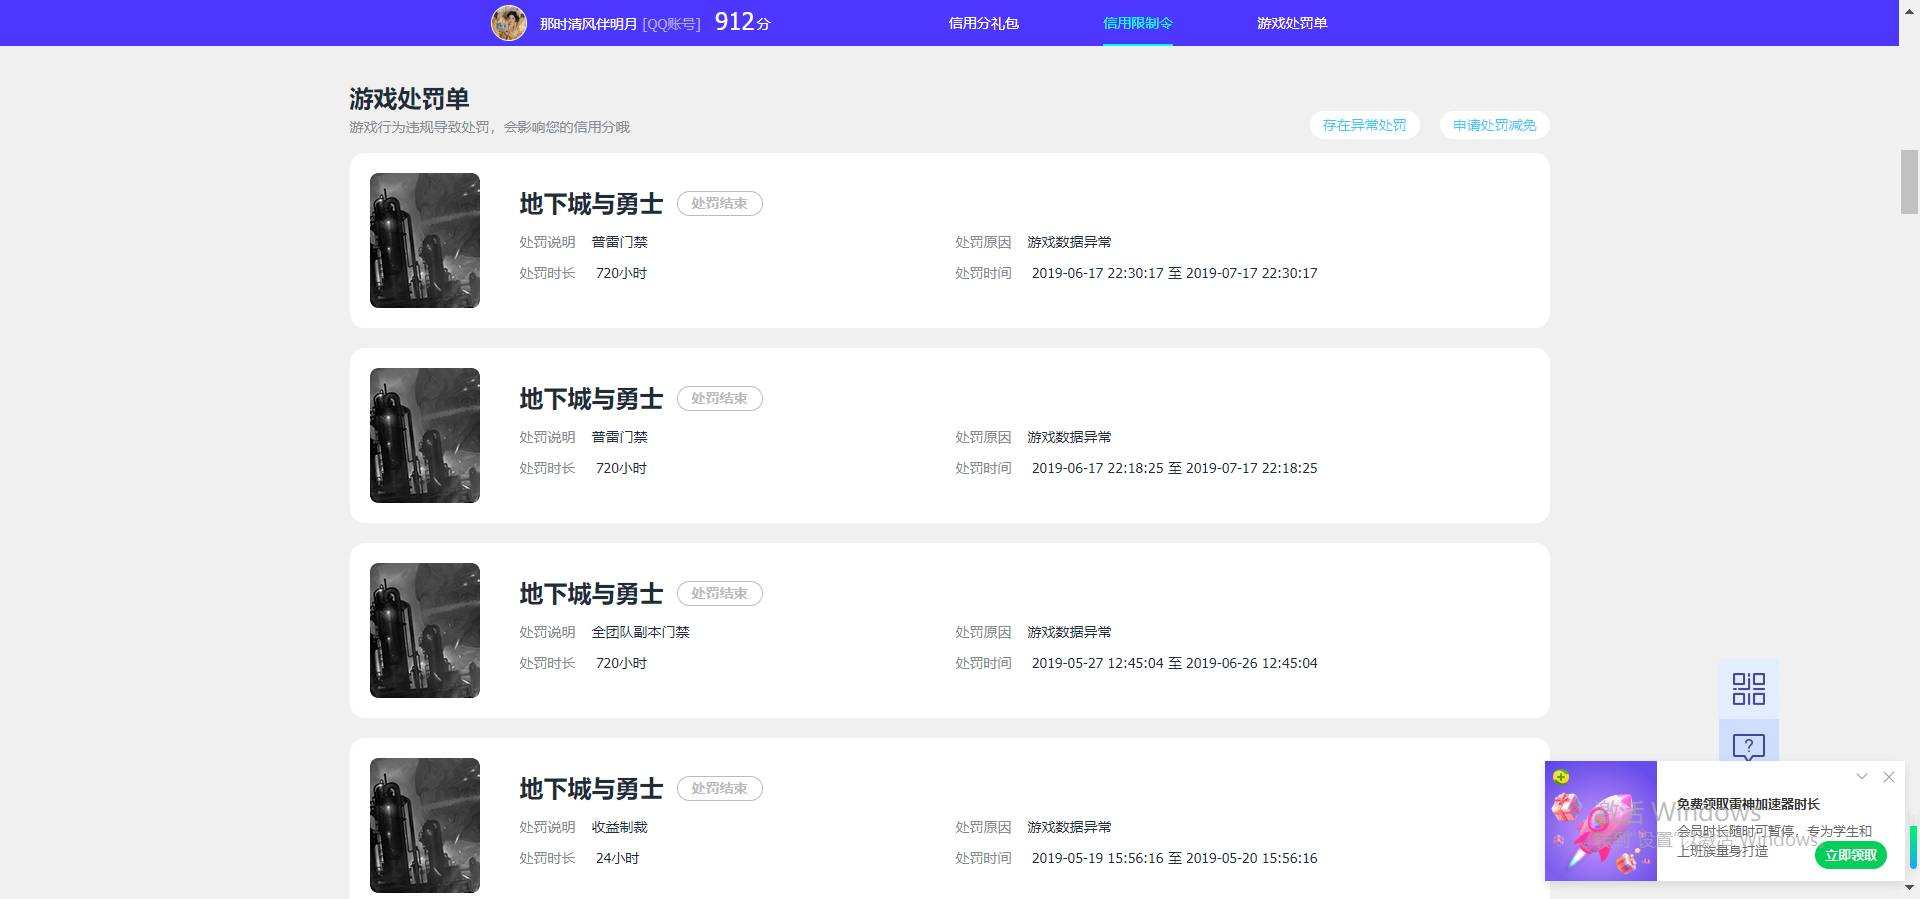1920x899 pixels.
Task: Click game thumbnail of 收益制裁 card
Action: 425,825
